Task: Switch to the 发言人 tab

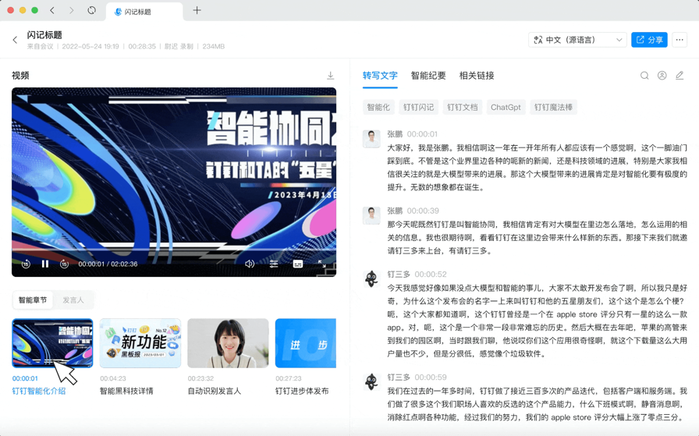Action: [x=73, y=299]
